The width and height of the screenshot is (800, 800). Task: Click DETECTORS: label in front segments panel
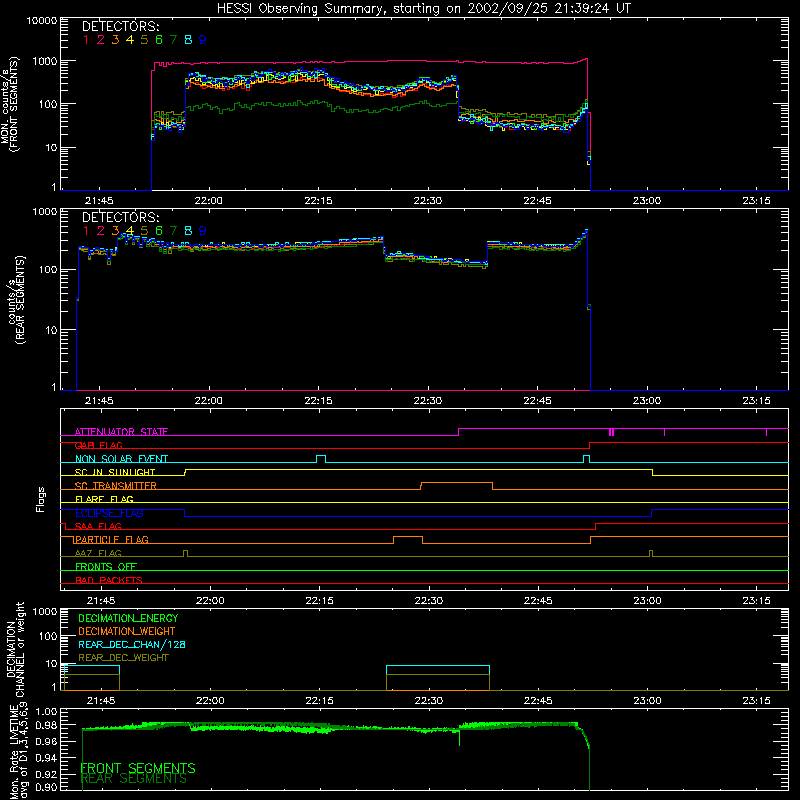(120, 26)
